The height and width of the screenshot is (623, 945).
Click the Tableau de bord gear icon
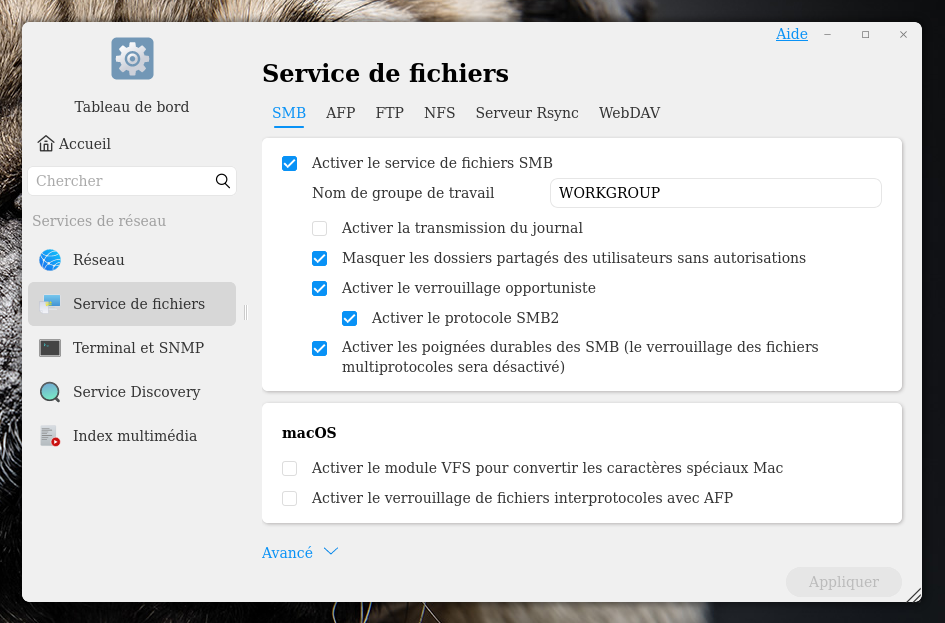[x=132, y=58]
